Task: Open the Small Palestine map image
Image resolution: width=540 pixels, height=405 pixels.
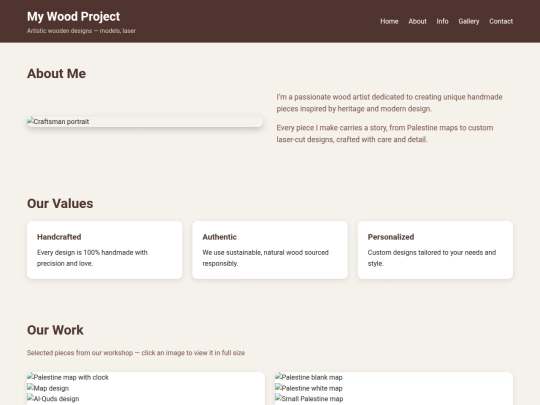Action: coord(309,399)
